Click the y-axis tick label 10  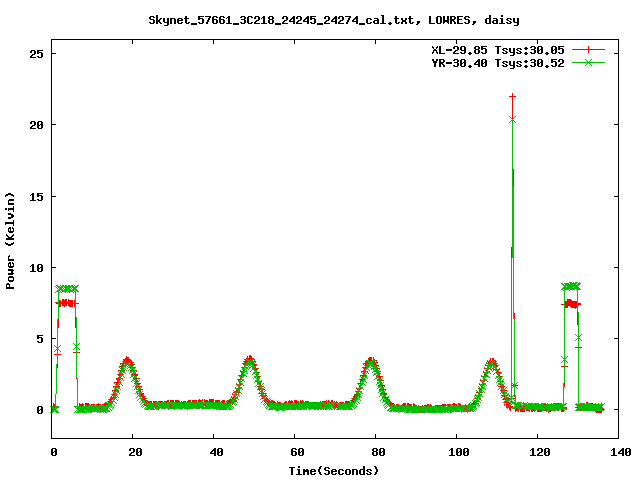(x=36, y=268)
